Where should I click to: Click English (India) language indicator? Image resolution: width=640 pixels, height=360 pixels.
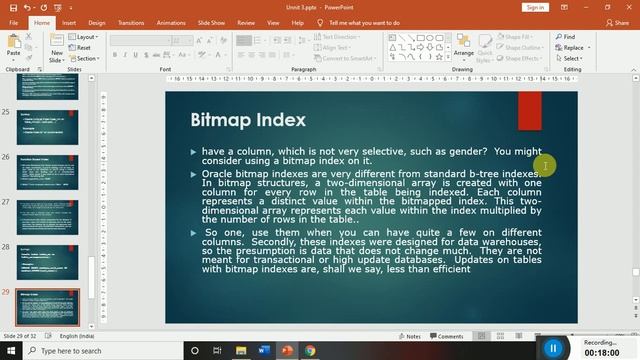click(x=77, y=336)
